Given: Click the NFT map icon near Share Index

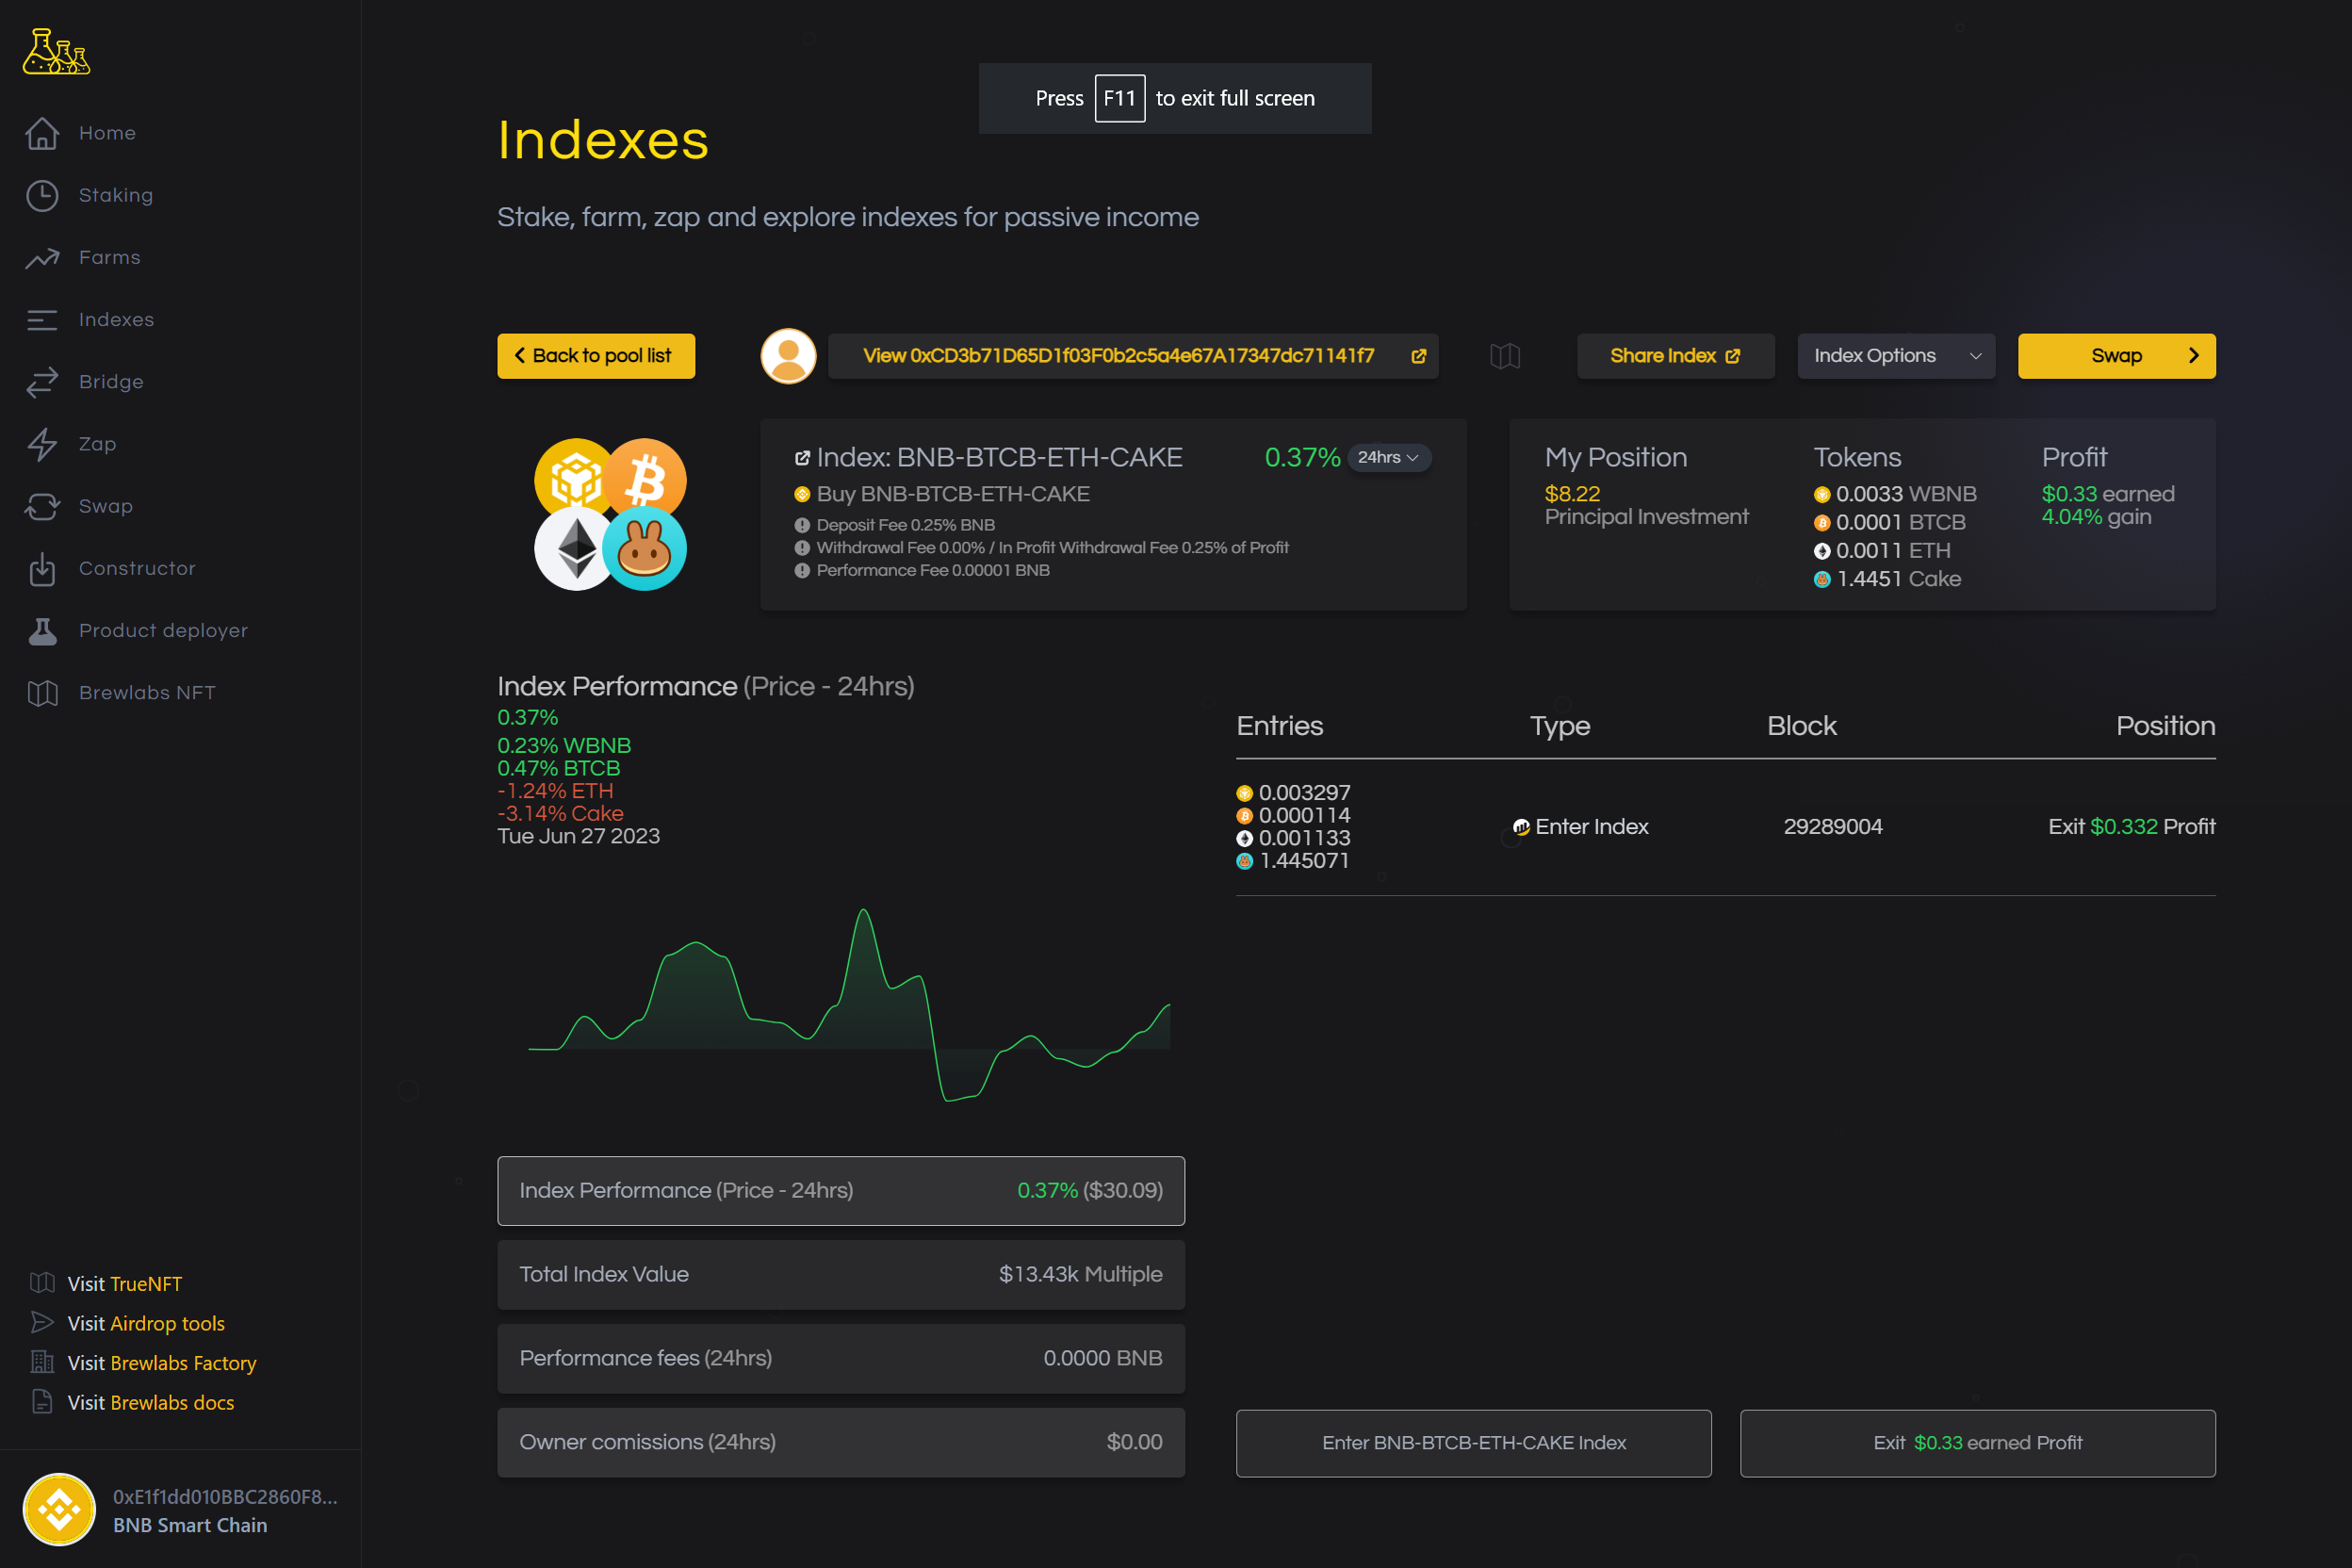Looking at the screenshot, I should [1505, 356].
